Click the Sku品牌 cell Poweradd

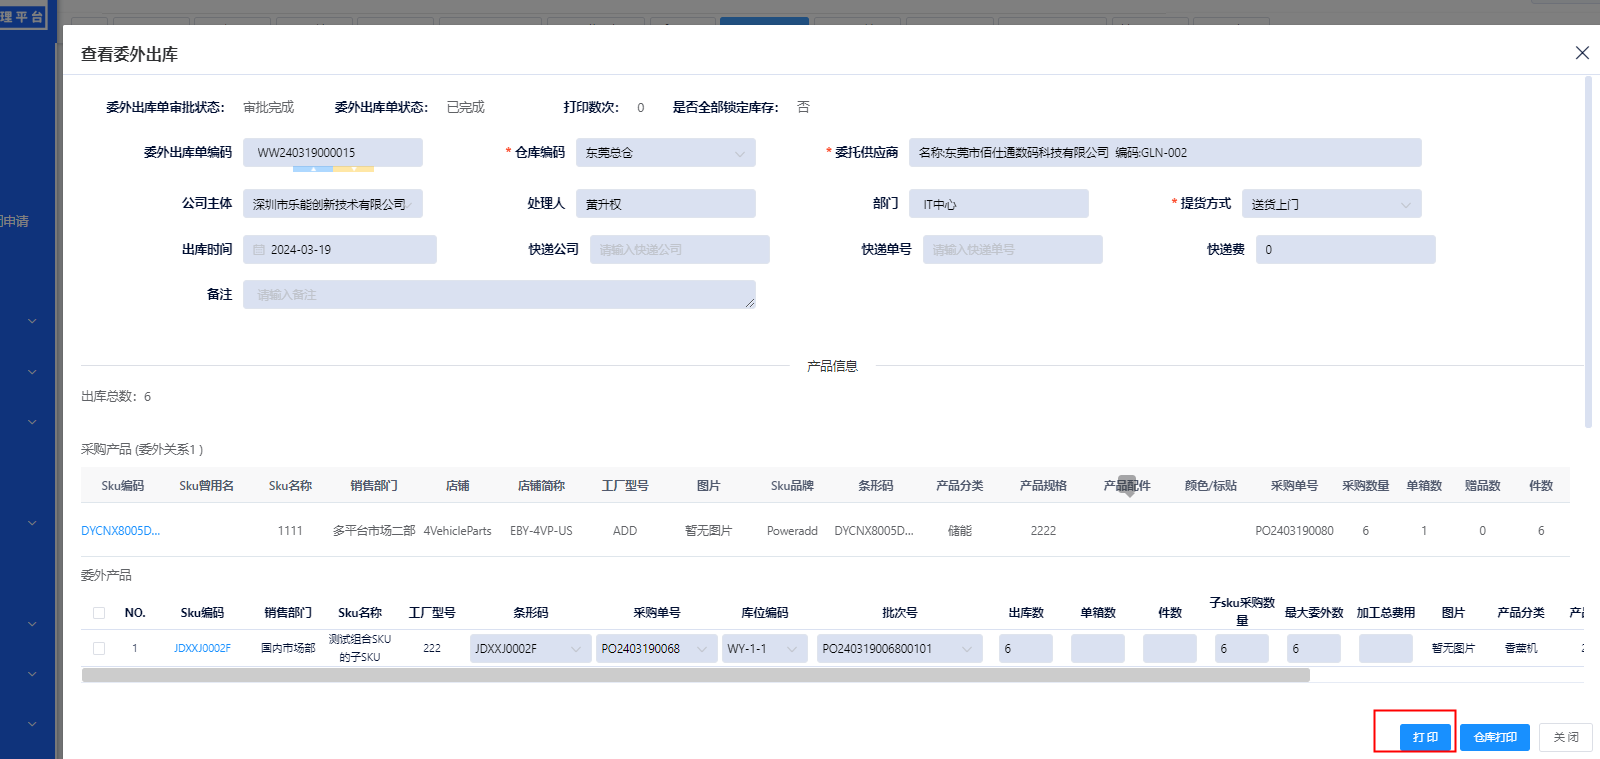(792, 531)
